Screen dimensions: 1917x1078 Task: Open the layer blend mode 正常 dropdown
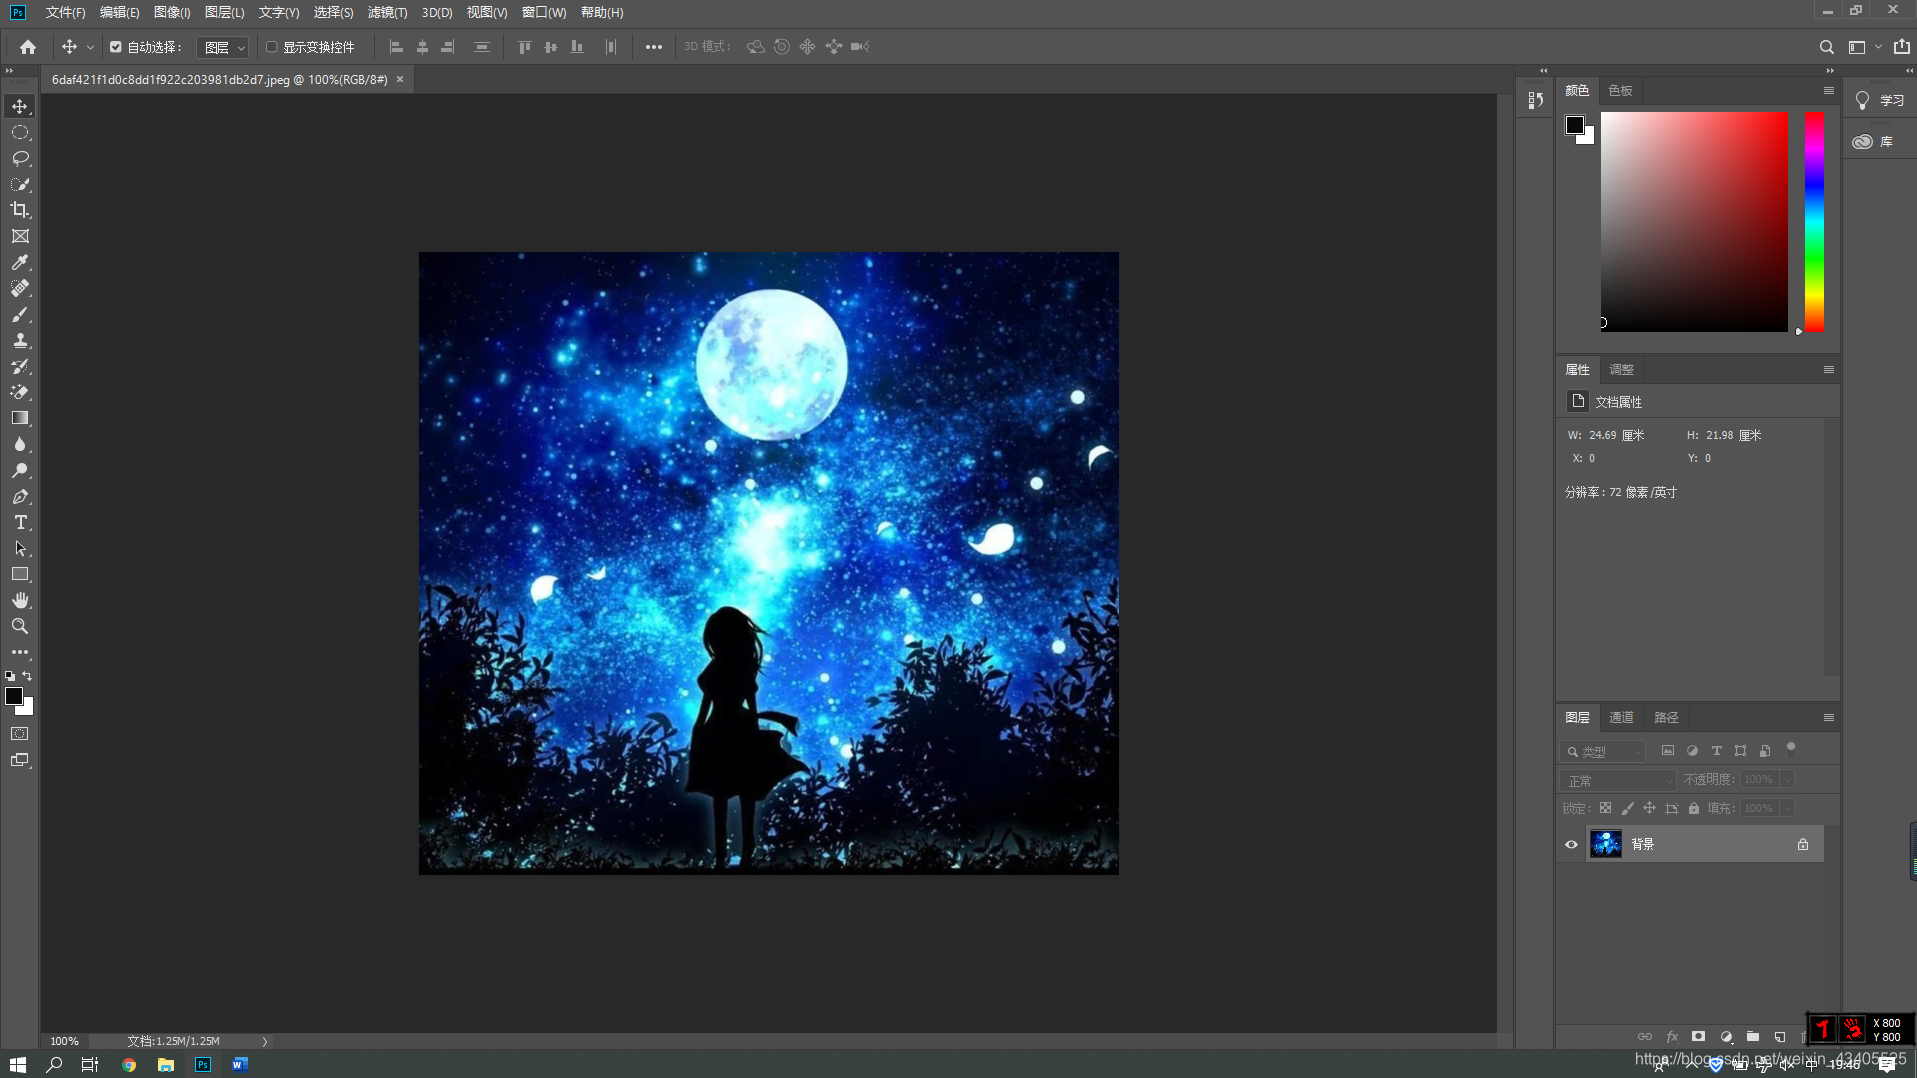(x=1618, y=780)
